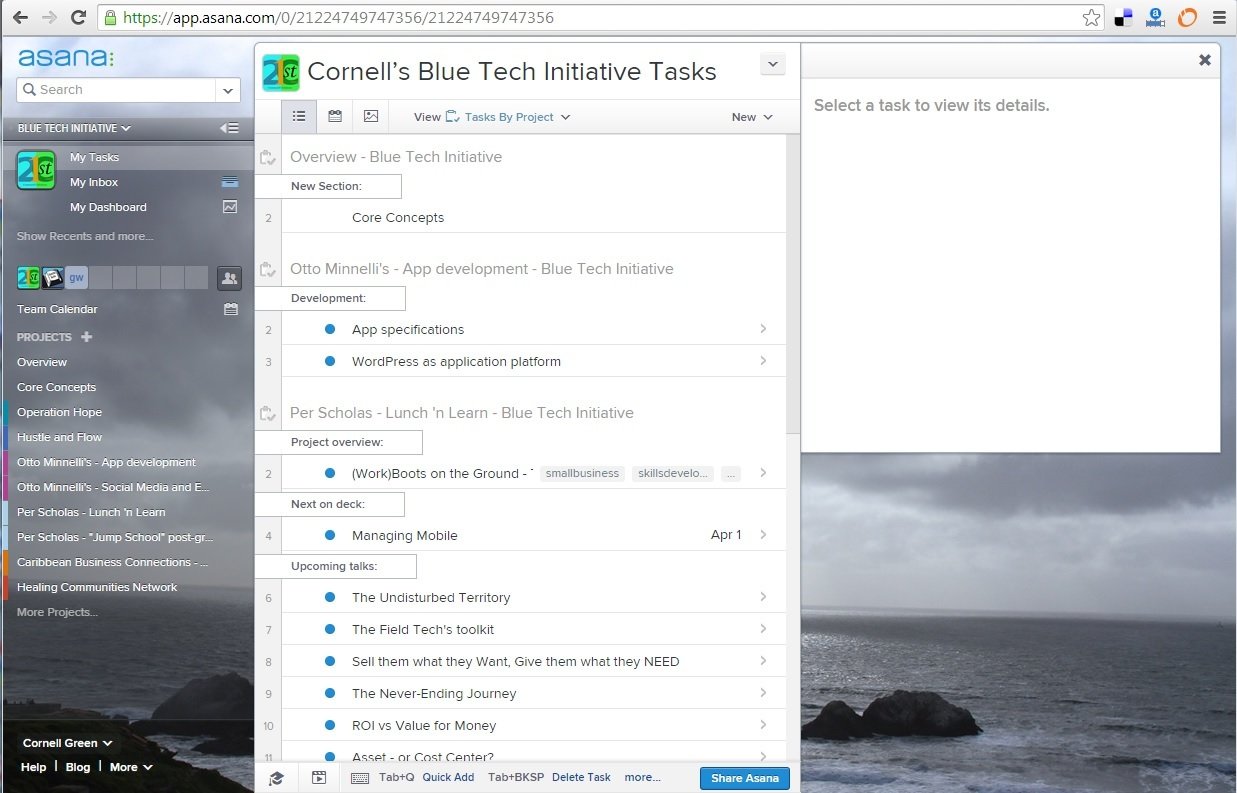Viewport: 1237px width, 793px height.
Task: Click the gw team member avatar
Action: [x=76, y=278]
